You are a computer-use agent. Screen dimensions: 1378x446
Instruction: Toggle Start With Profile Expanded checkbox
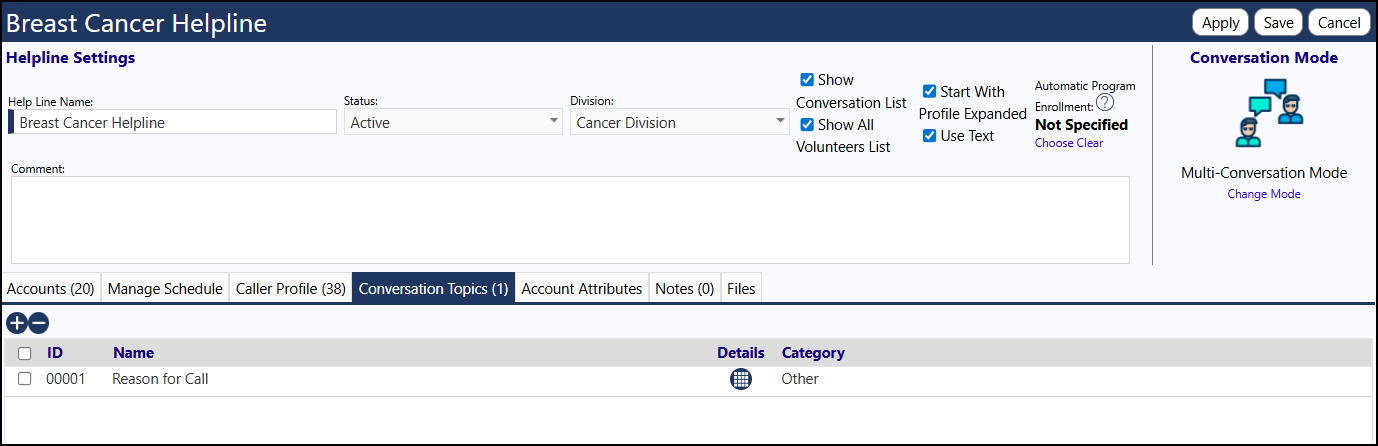pos(929,91)
